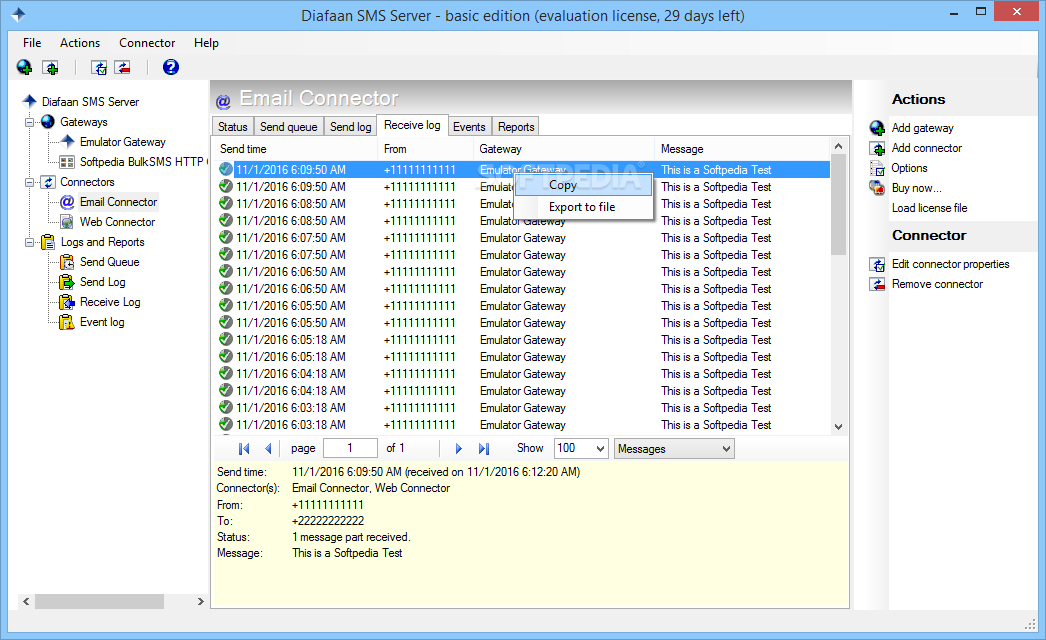Open help with the blue question mark icon
The width and height of the screenshot is (1046, 640).
[x=171, y=67]
